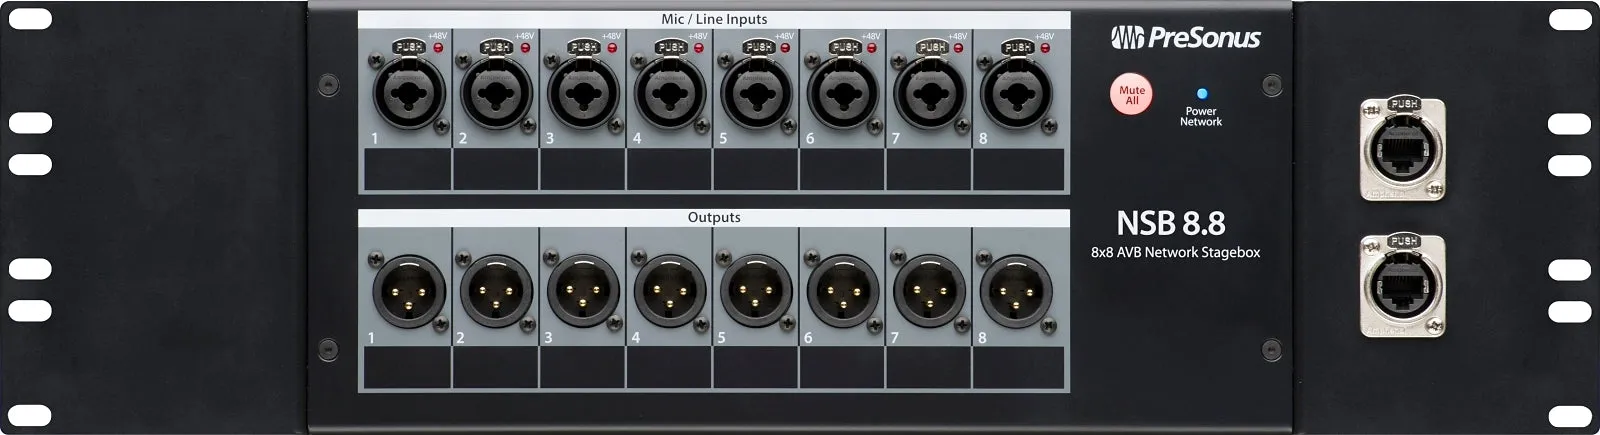Screen dimensions: 1600x435
Task: Click XLR output connector 1
Action: [x=409, y=291]
